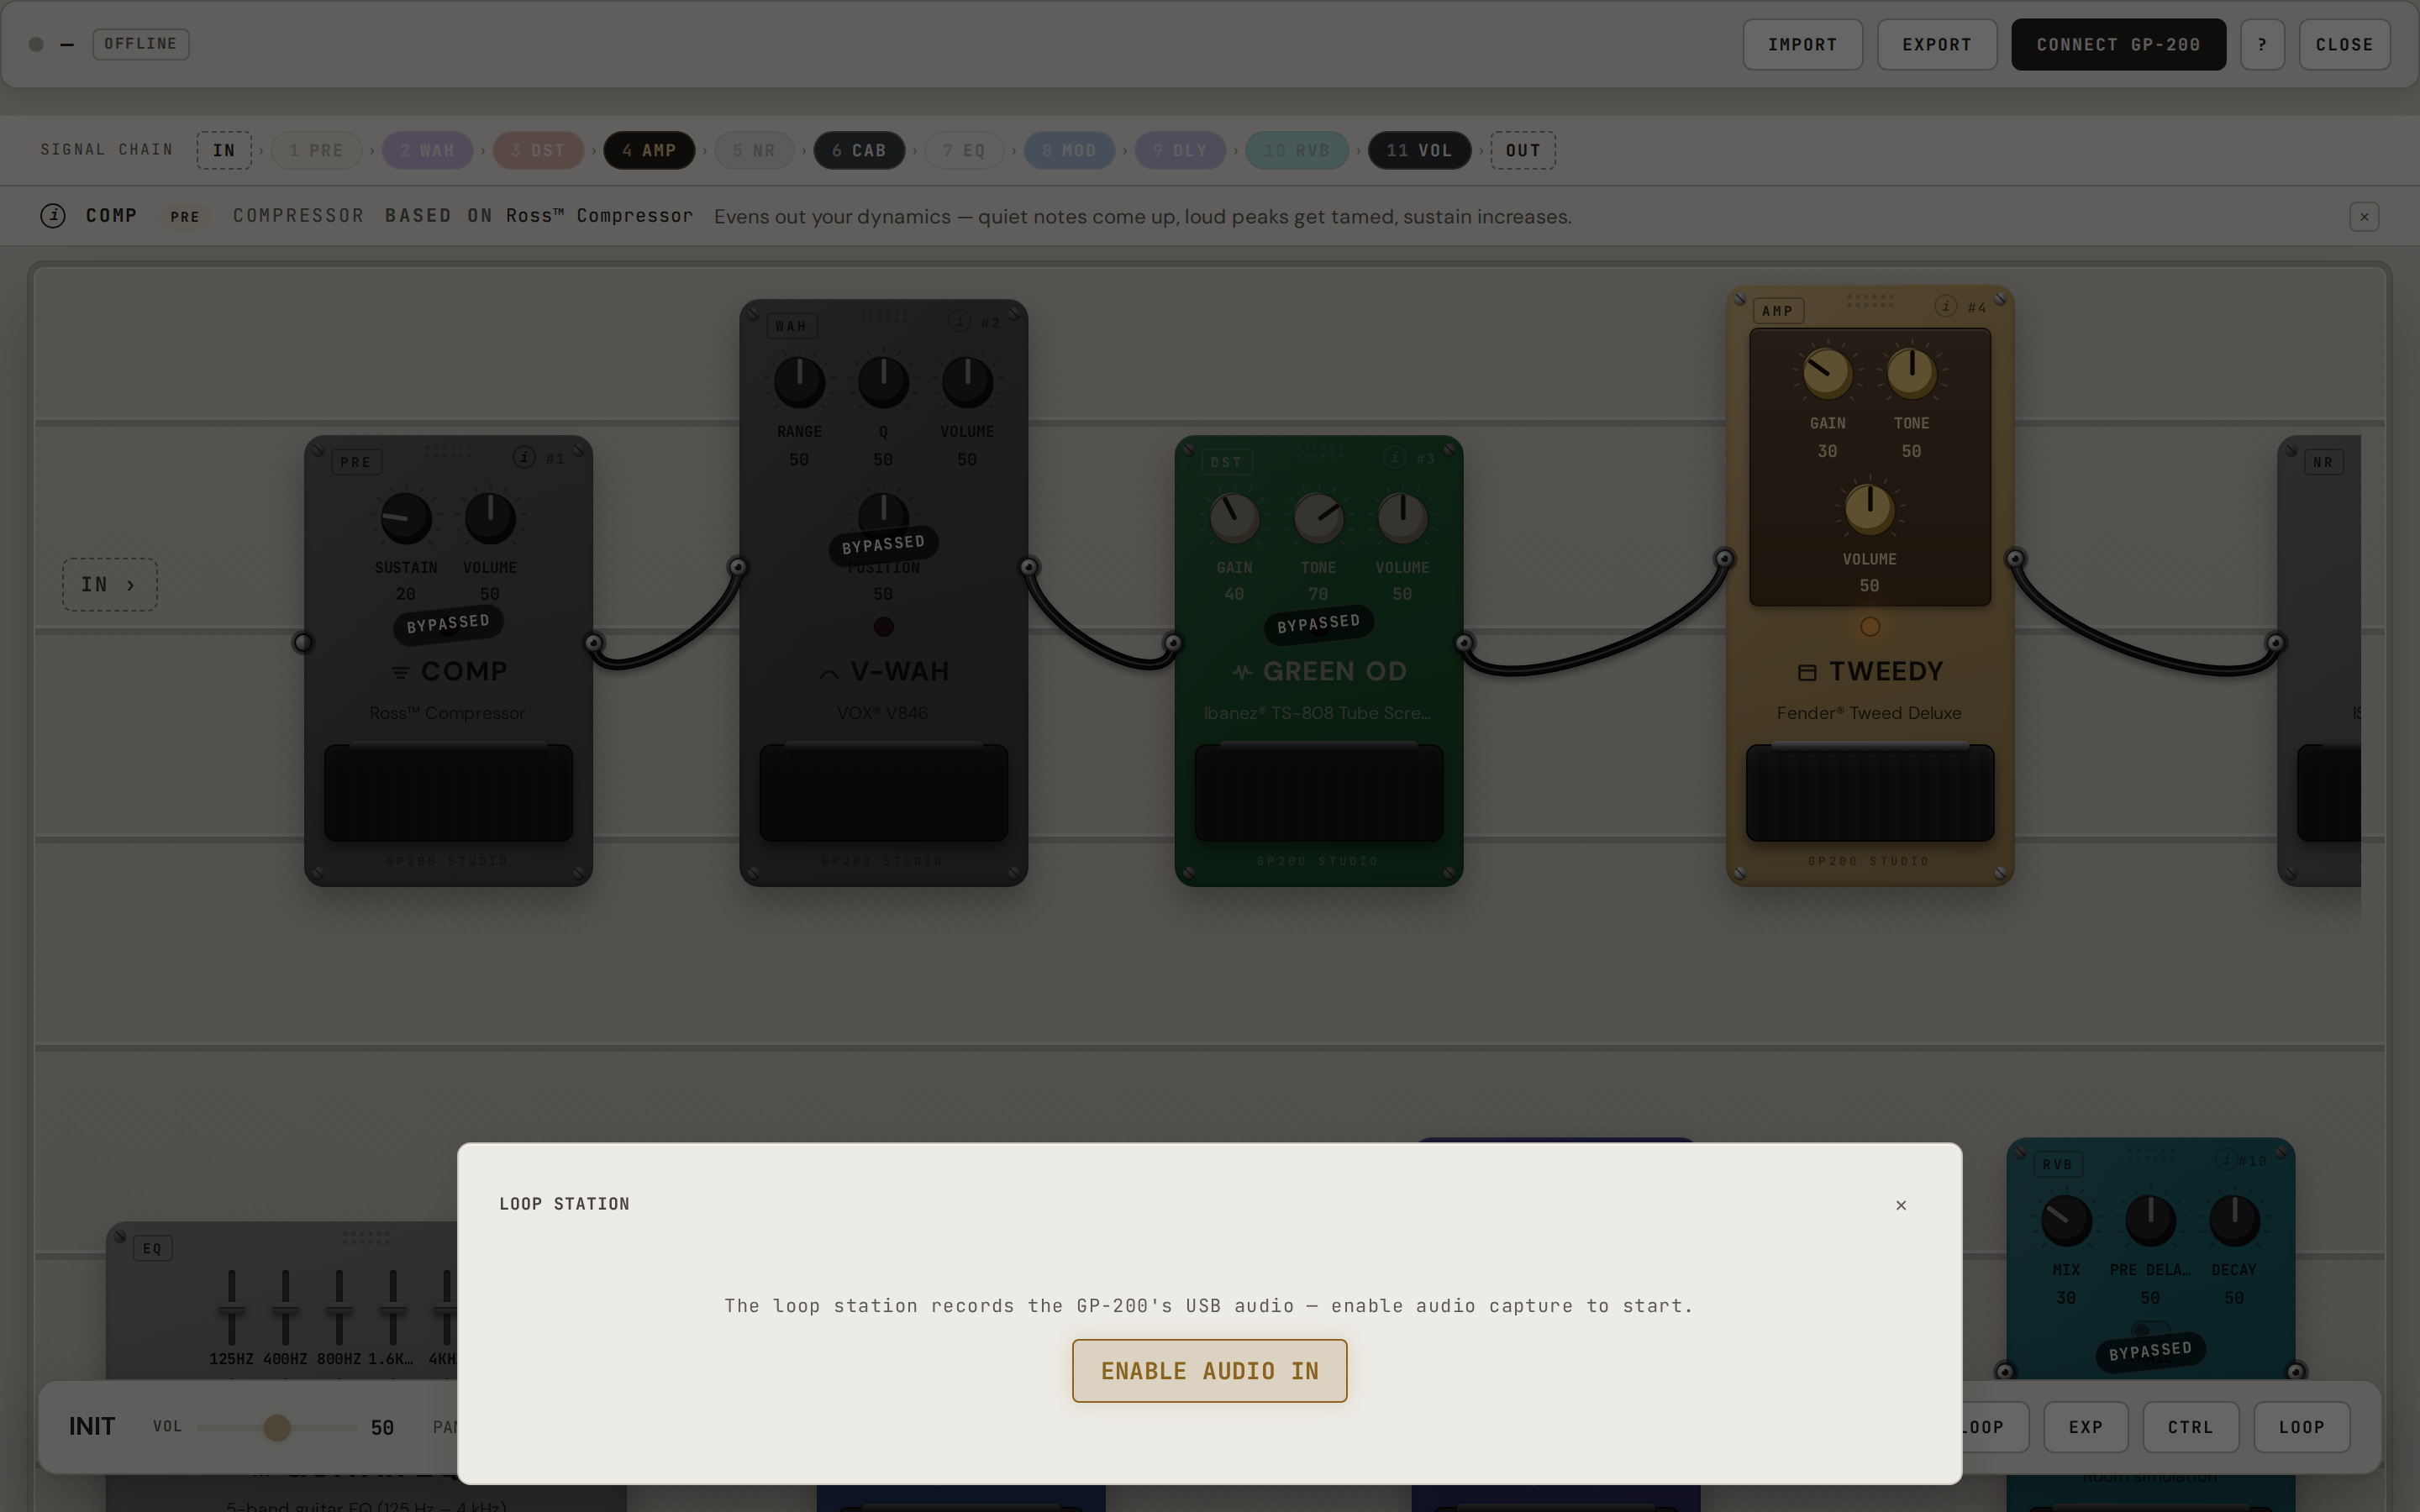Click the reverb Decay knob
The height and width of the screenshot is (1512, 2420).
click(2234, 1220)
